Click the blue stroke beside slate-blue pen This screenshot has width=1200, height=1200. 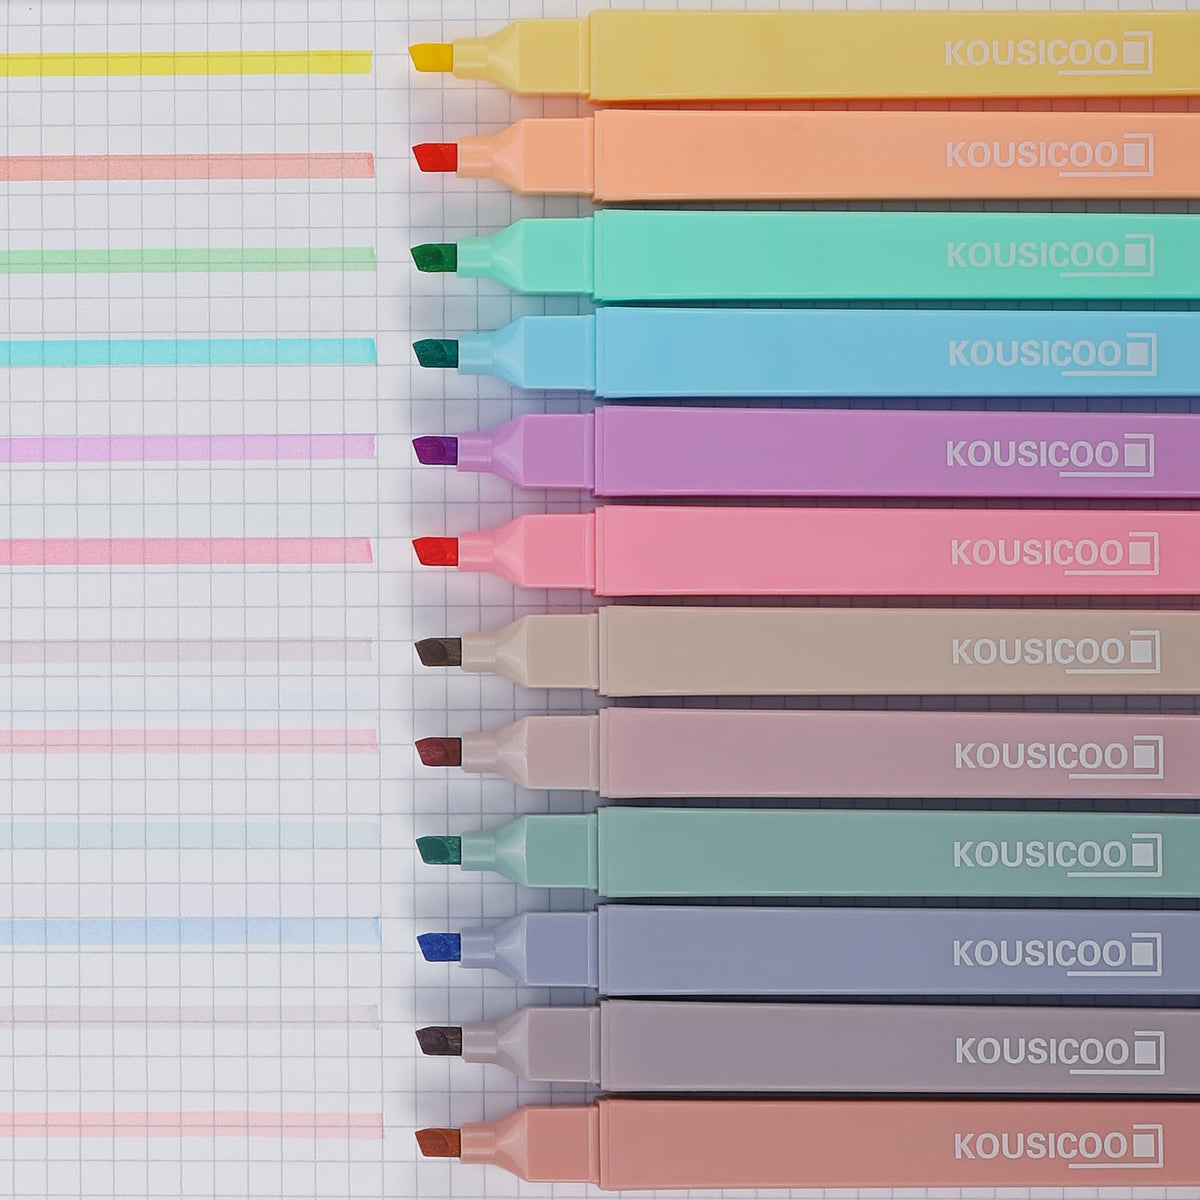click(x=190, y=932)
